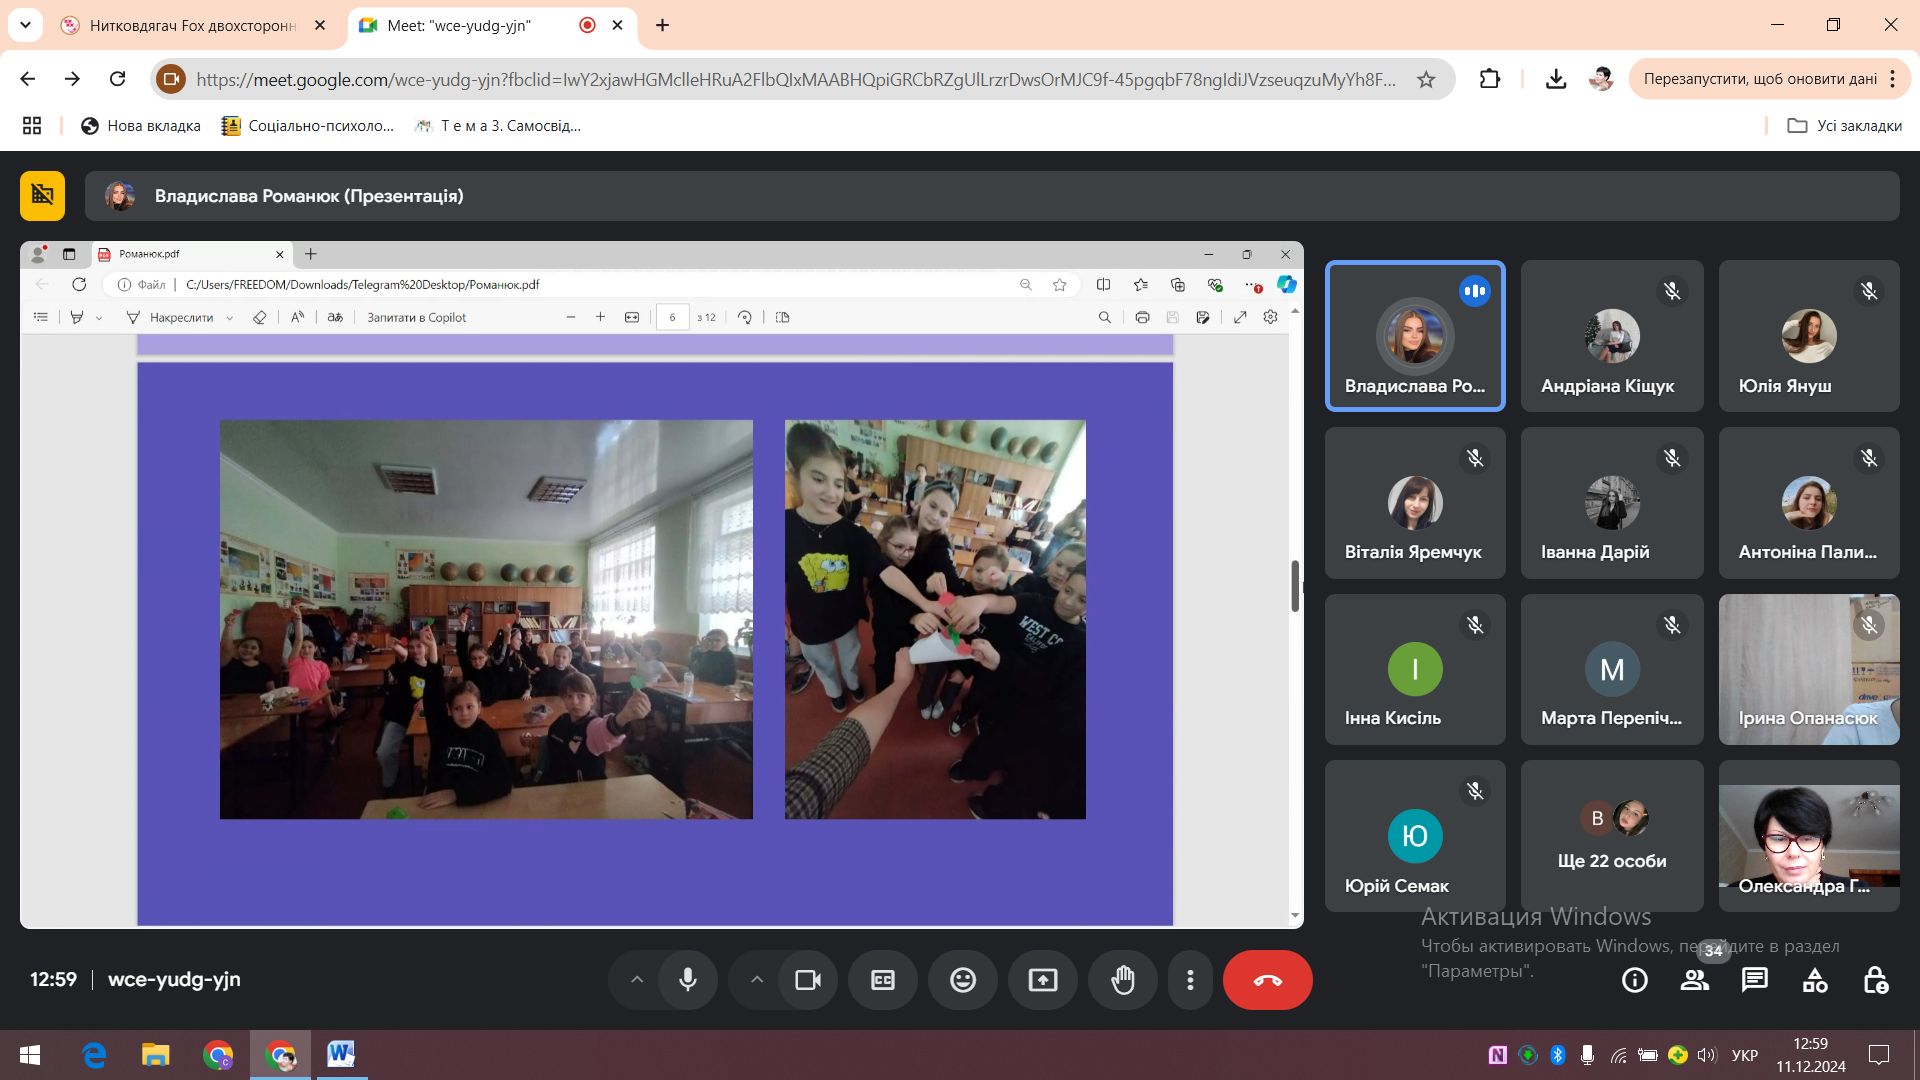This screenshot has width=1920, height=1080.
Task: Toggle the camera on or off
Action: (808, 980)
